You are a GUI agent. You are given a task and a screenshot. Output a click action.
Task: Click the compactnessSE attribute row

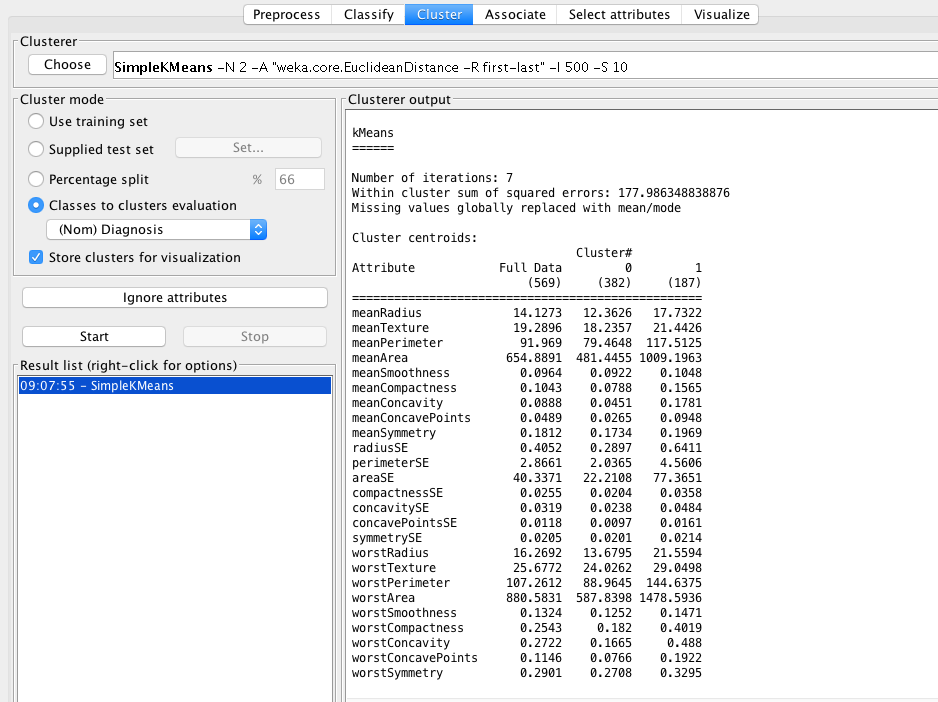(526, 493)
